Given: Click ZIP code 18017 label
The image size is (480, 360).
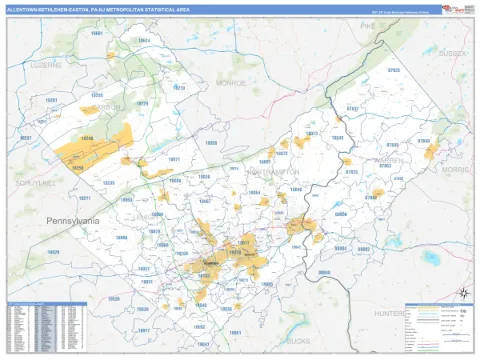Looking at the screenshot, I should coord(243,242).
